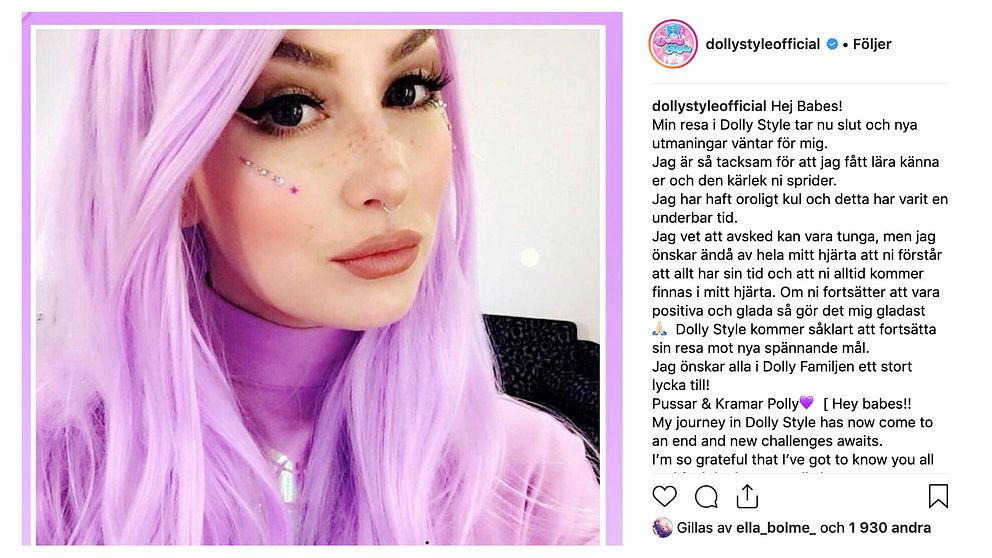Image resolution: width=992 pixels, height=558 pixels.
Task: Share the post using the share icon
Action: click(747, 497)
